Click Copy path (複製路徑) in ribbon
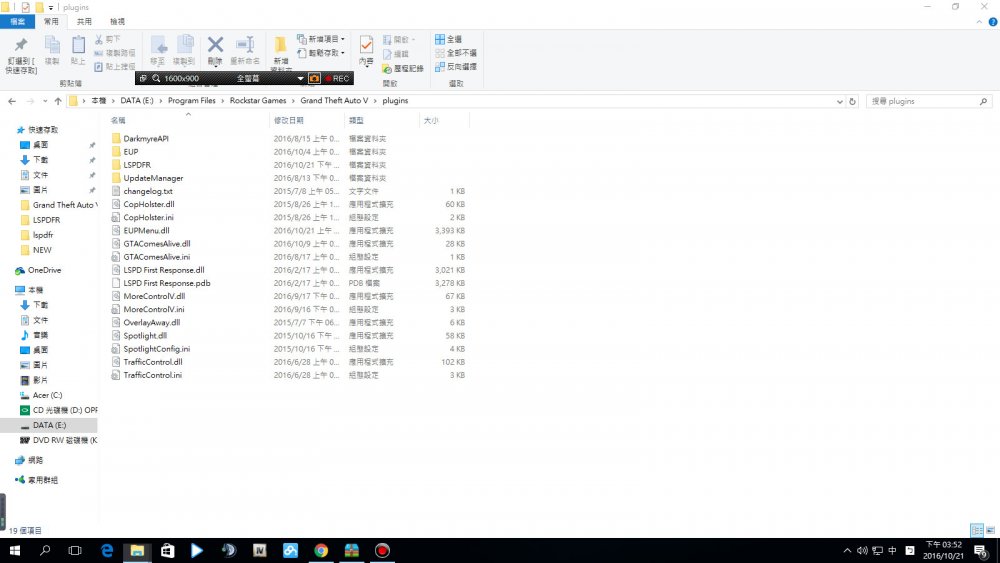The height and width of the screenshot is (563, 1000). [115, 53]
